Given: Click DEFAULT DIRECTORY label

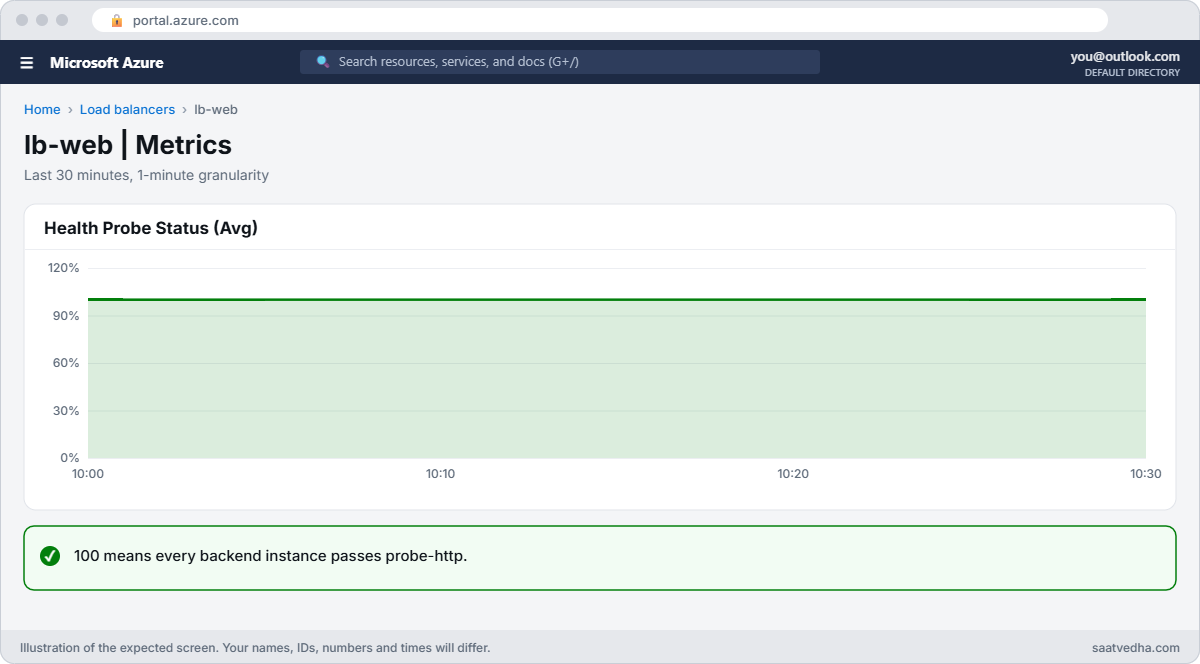Looking at the screenshot, I should click(x=1132, y=73).
